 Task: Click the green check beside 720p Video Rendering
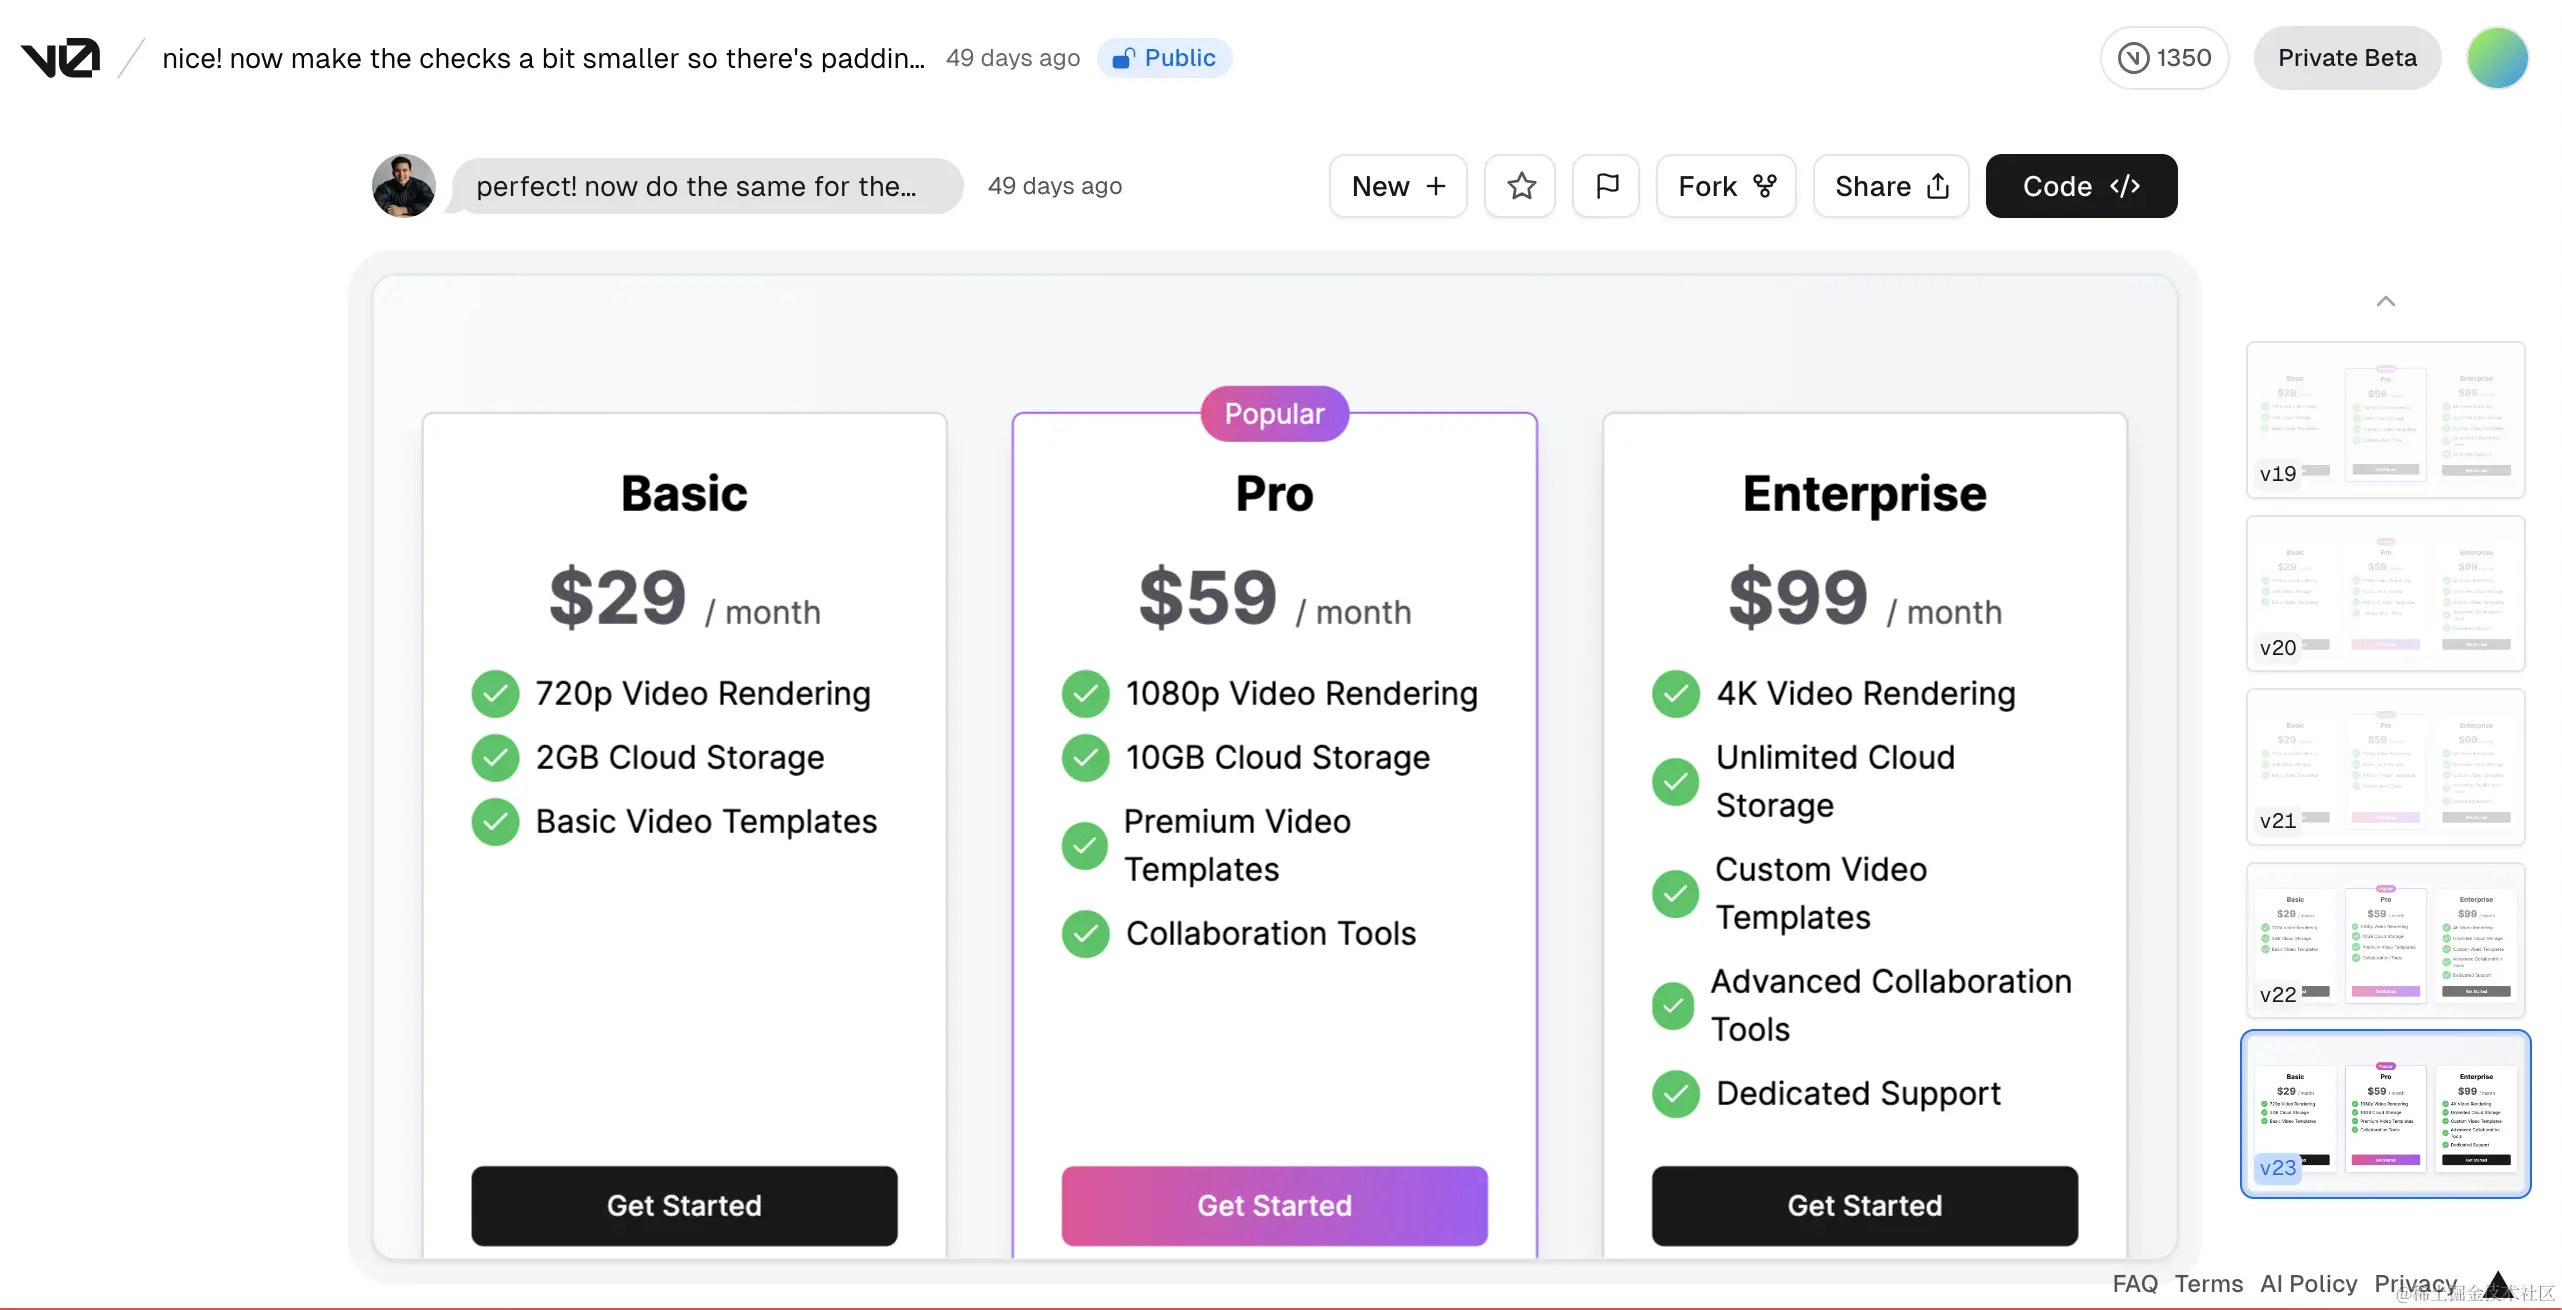click(x=495, y=694)
